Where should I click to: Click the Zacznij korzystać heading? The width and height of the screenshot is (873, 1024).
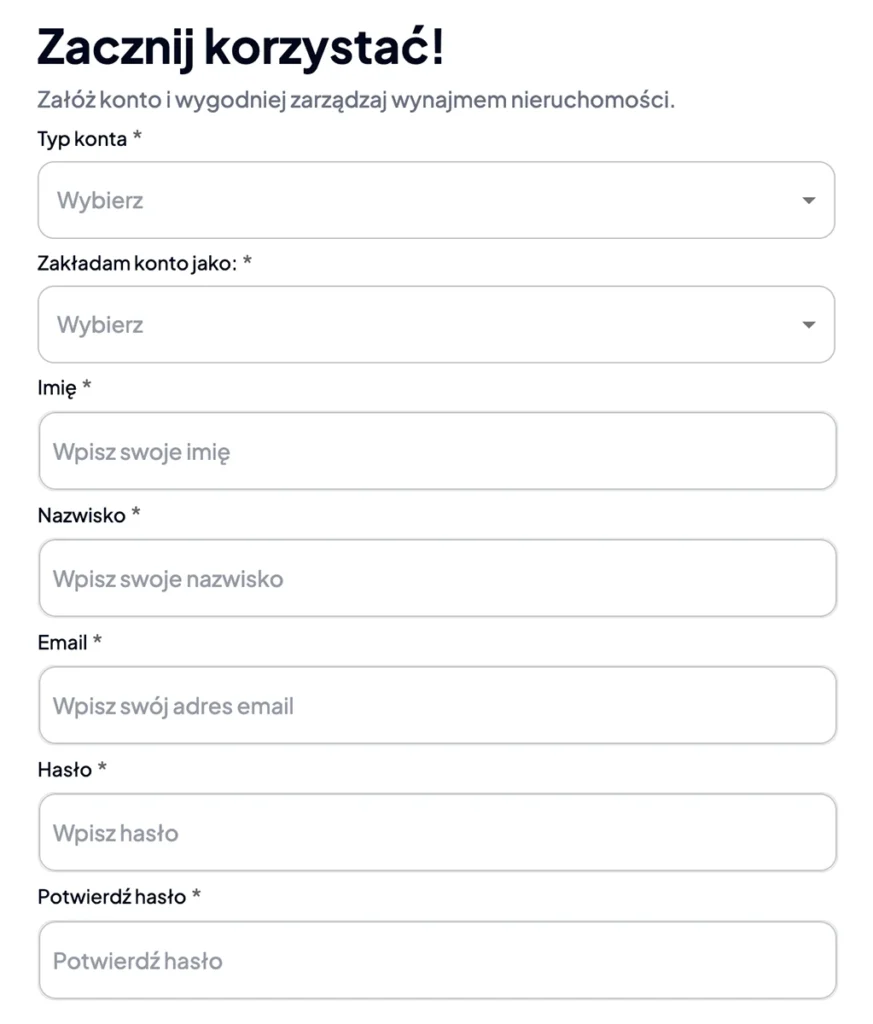coord(240,48)
